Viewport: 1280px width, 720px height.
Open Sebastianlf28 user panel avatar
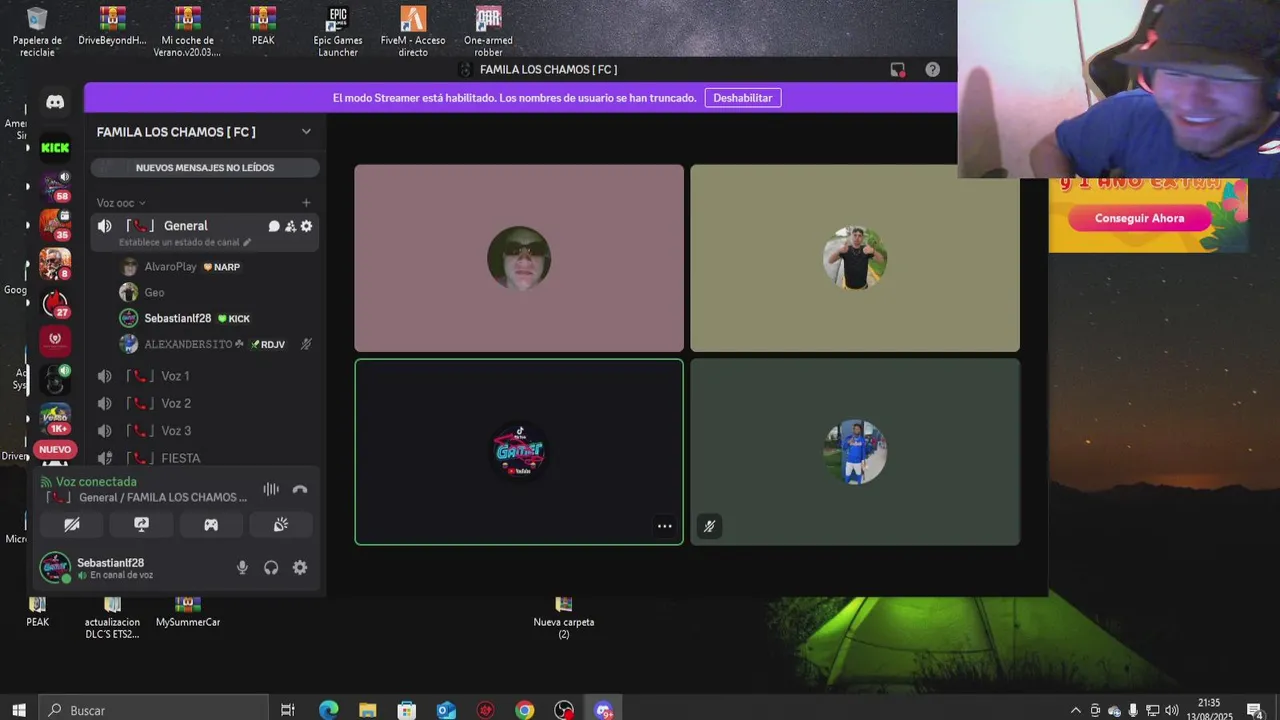click(55, 567)
